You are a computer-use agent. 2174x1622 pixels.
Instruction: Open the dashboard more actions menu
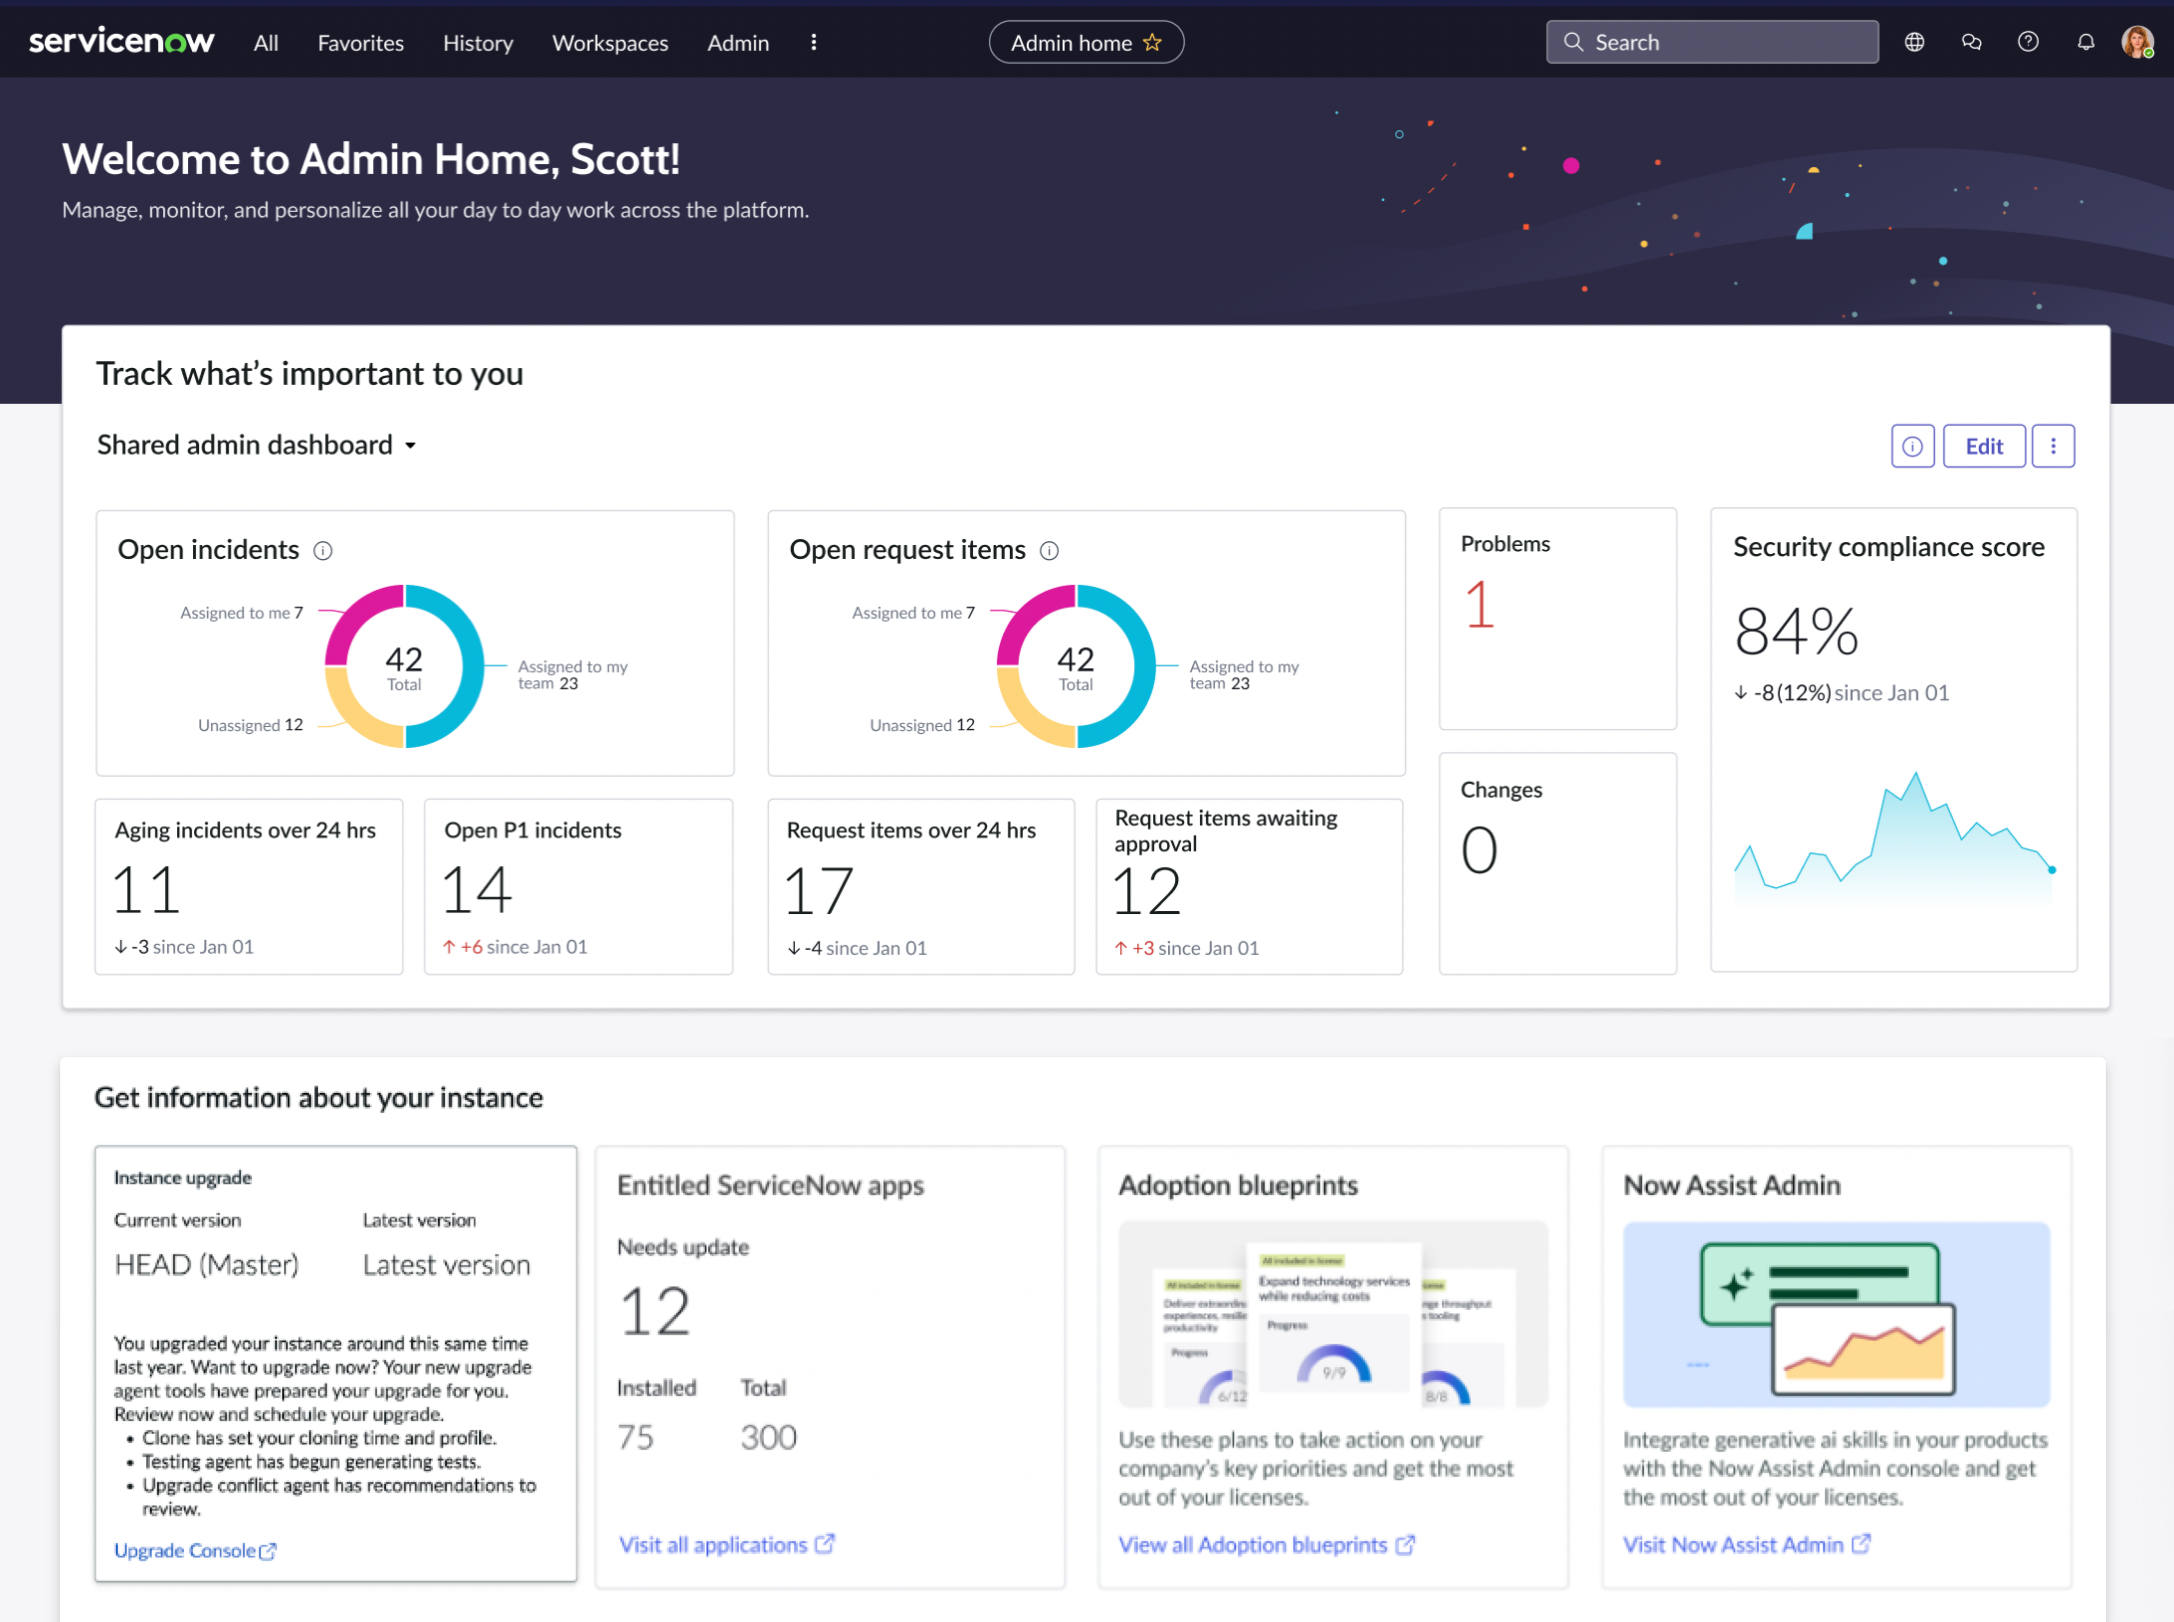2053,446
